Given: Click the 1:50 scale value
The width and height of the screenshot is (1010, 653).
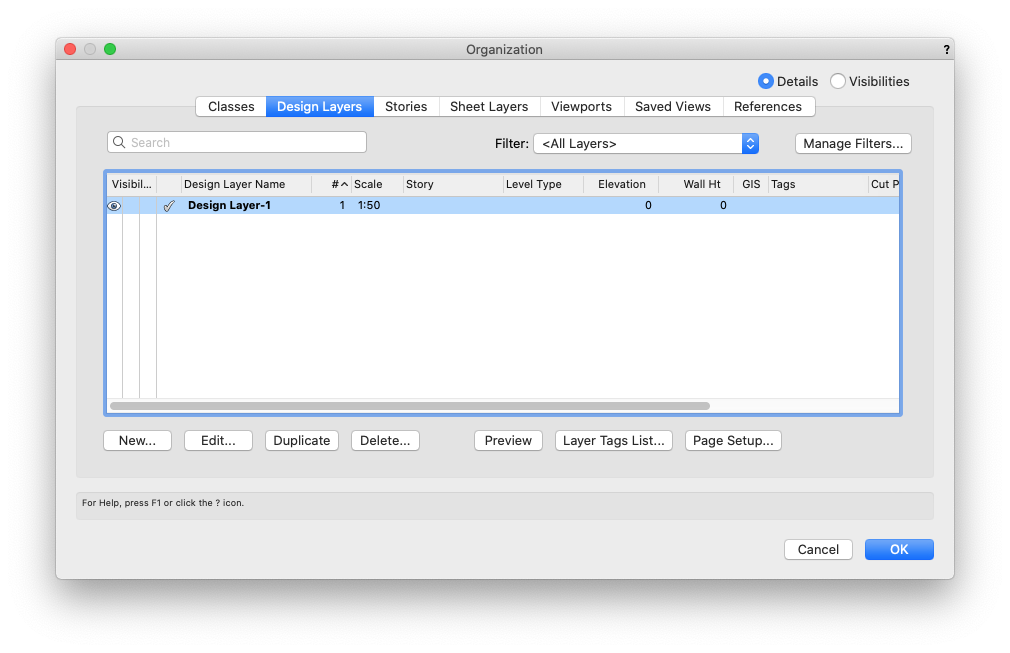Looking at the screenshot, I should coord(369,205).
